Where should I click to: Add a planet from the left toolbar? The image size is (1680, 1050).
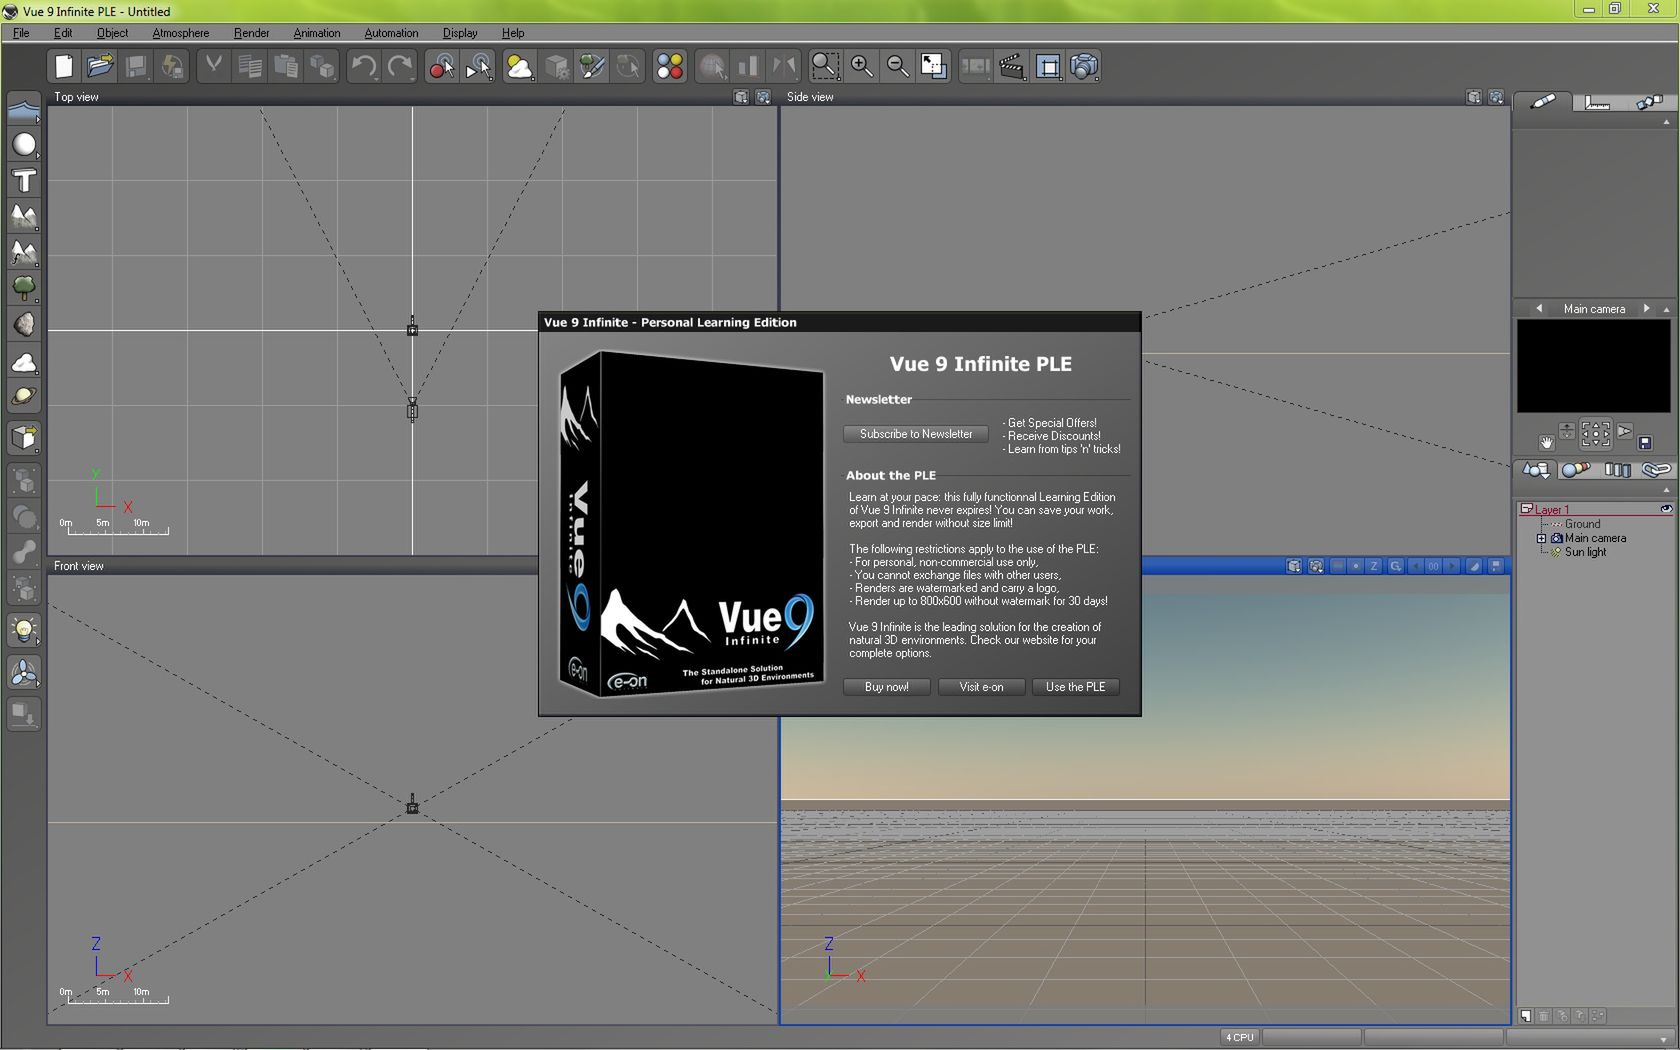24,397
